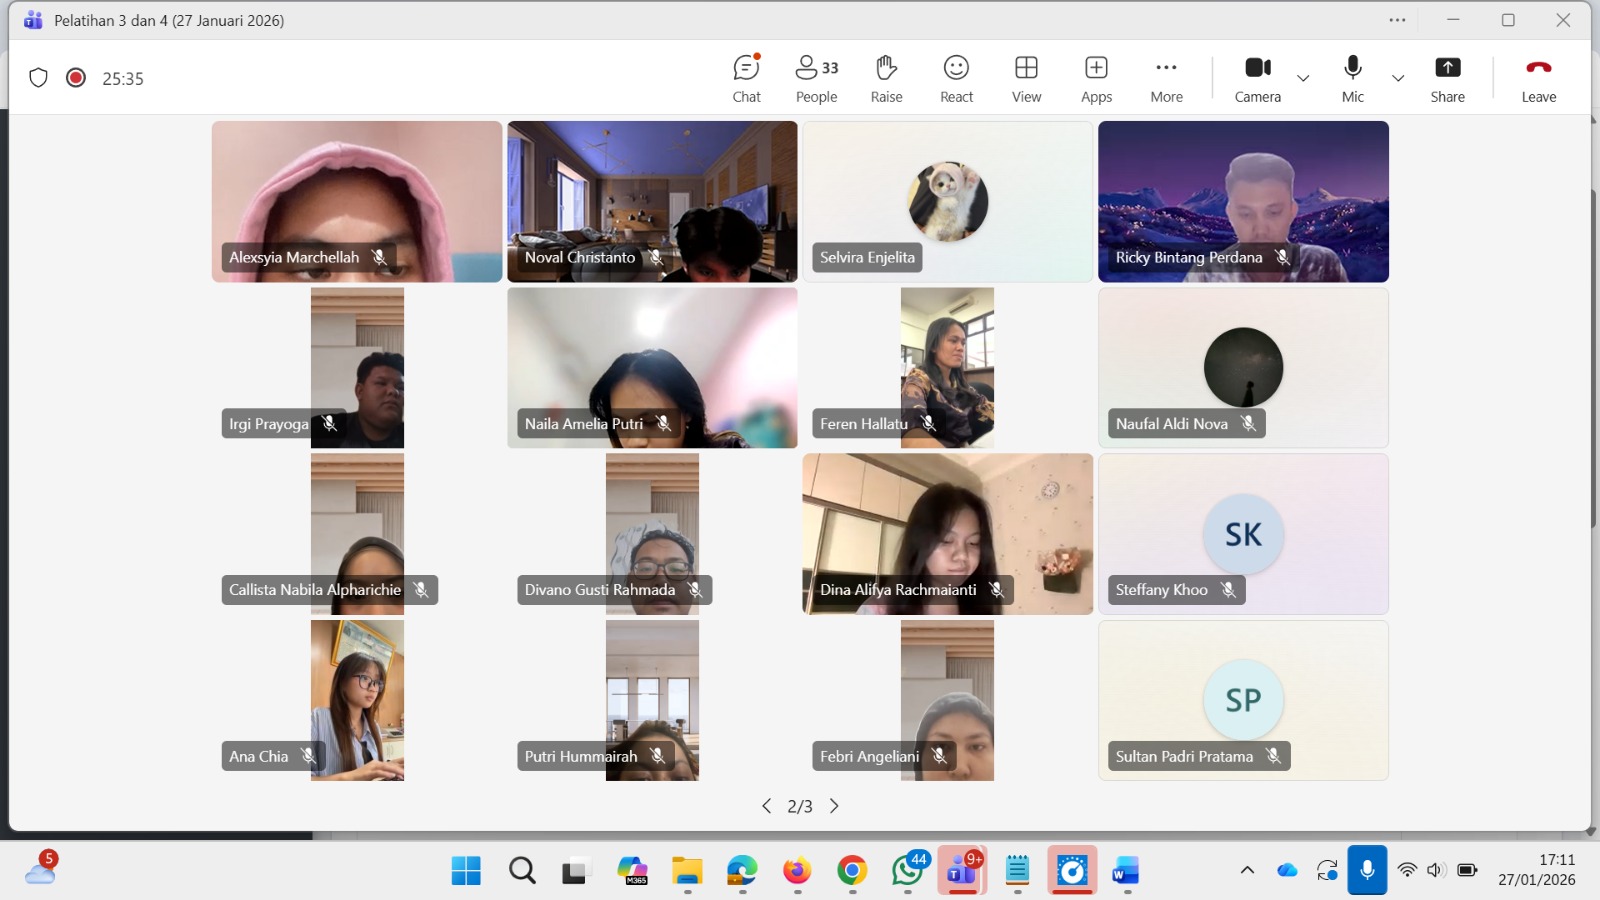
Task: Show hidden system tray icons
Action: click(1247, 870)
